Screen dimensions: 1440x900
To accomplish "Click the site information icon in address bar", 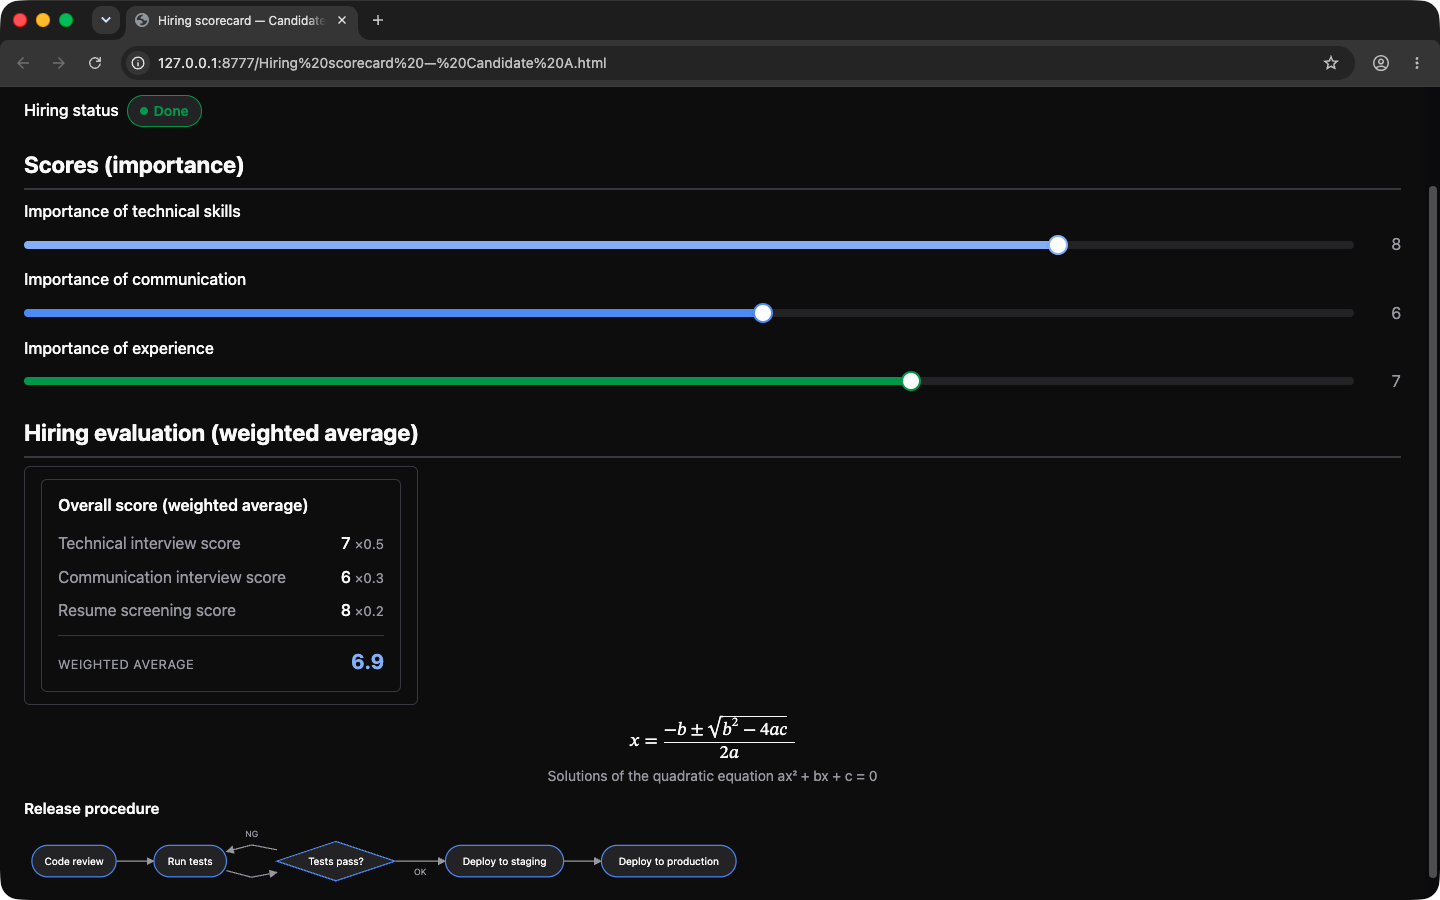I will (139, 63).
